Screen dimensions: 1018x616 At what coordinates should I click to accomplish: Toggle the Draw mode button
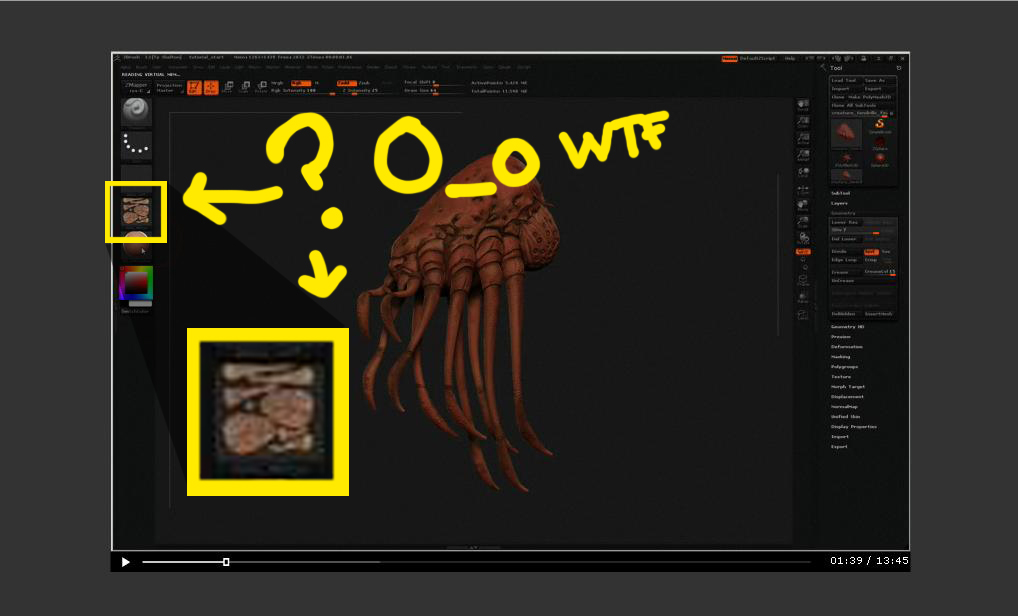[x=211, y=88]
